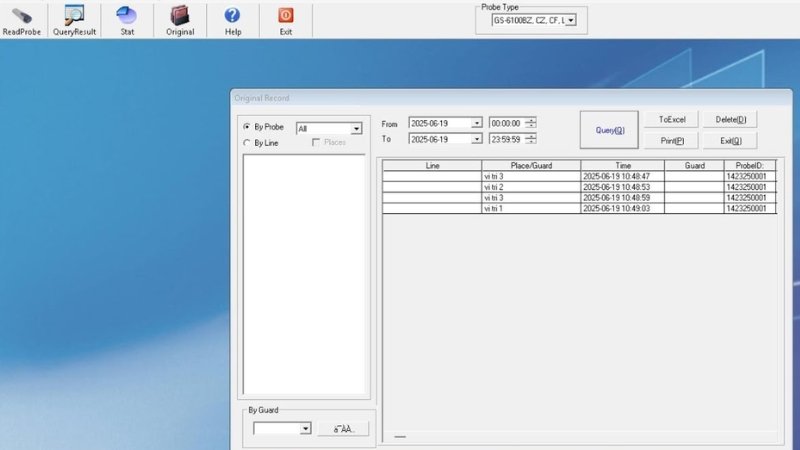Expand the To date dropdown picker

click(x=476, y=139)
